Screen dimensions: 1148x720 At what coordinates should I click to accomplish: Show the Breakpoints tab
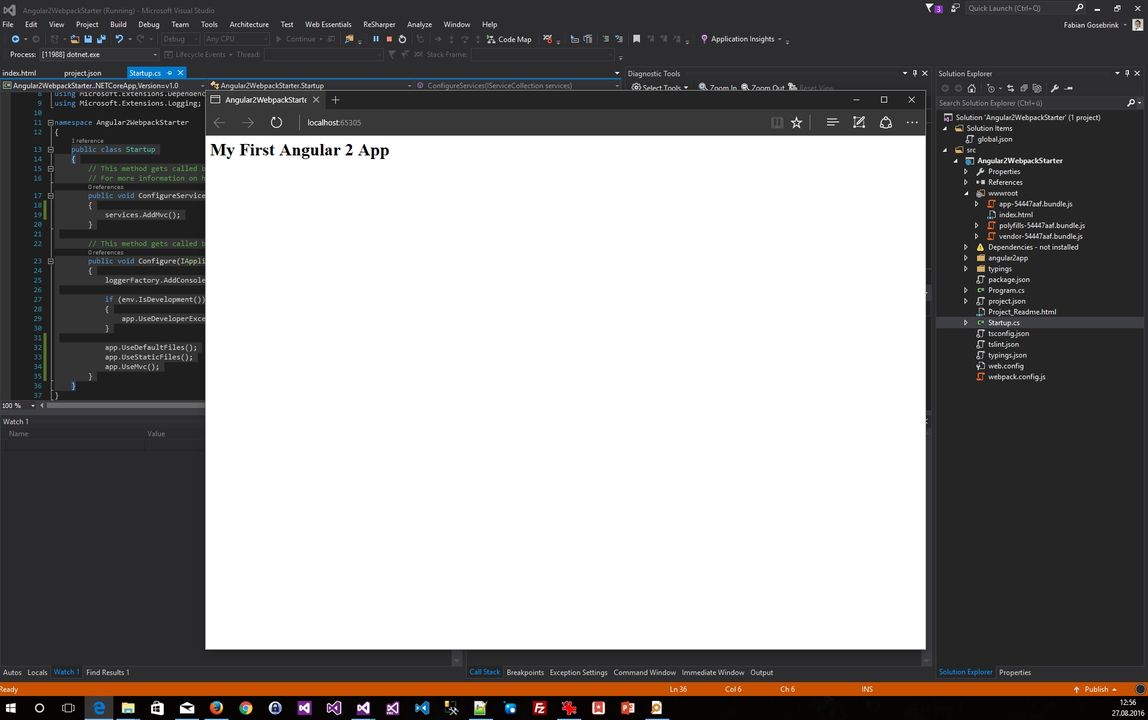pos(525,672)
